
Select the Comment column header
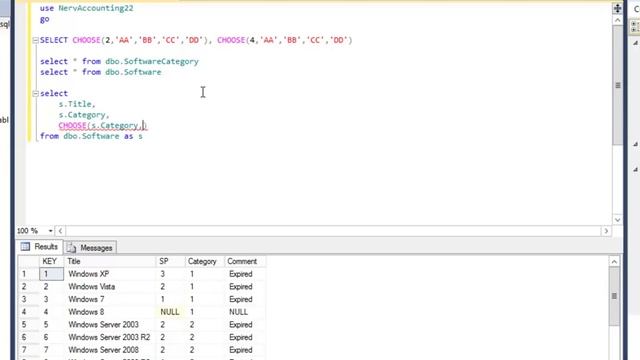245,261
